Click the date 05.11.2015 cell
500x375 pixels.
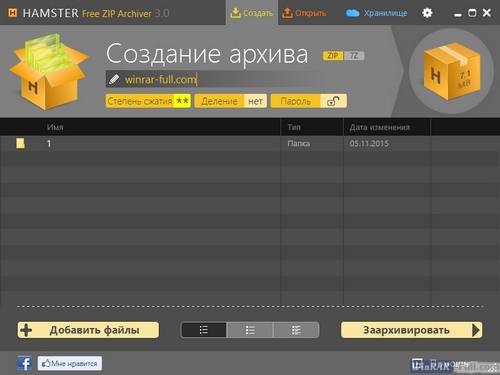tap(369, 144)
